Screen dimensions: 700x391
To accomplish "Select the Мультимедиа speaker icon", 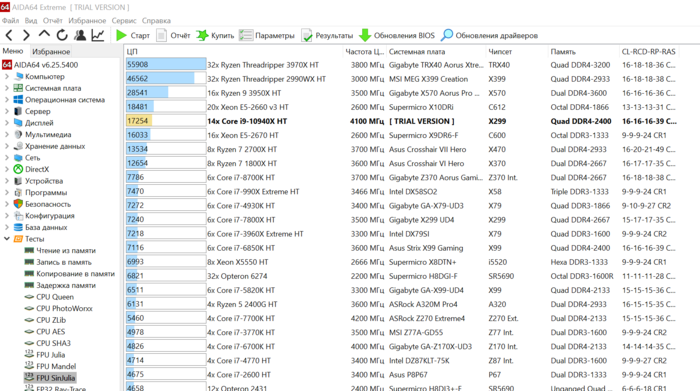I will [18, 134].
